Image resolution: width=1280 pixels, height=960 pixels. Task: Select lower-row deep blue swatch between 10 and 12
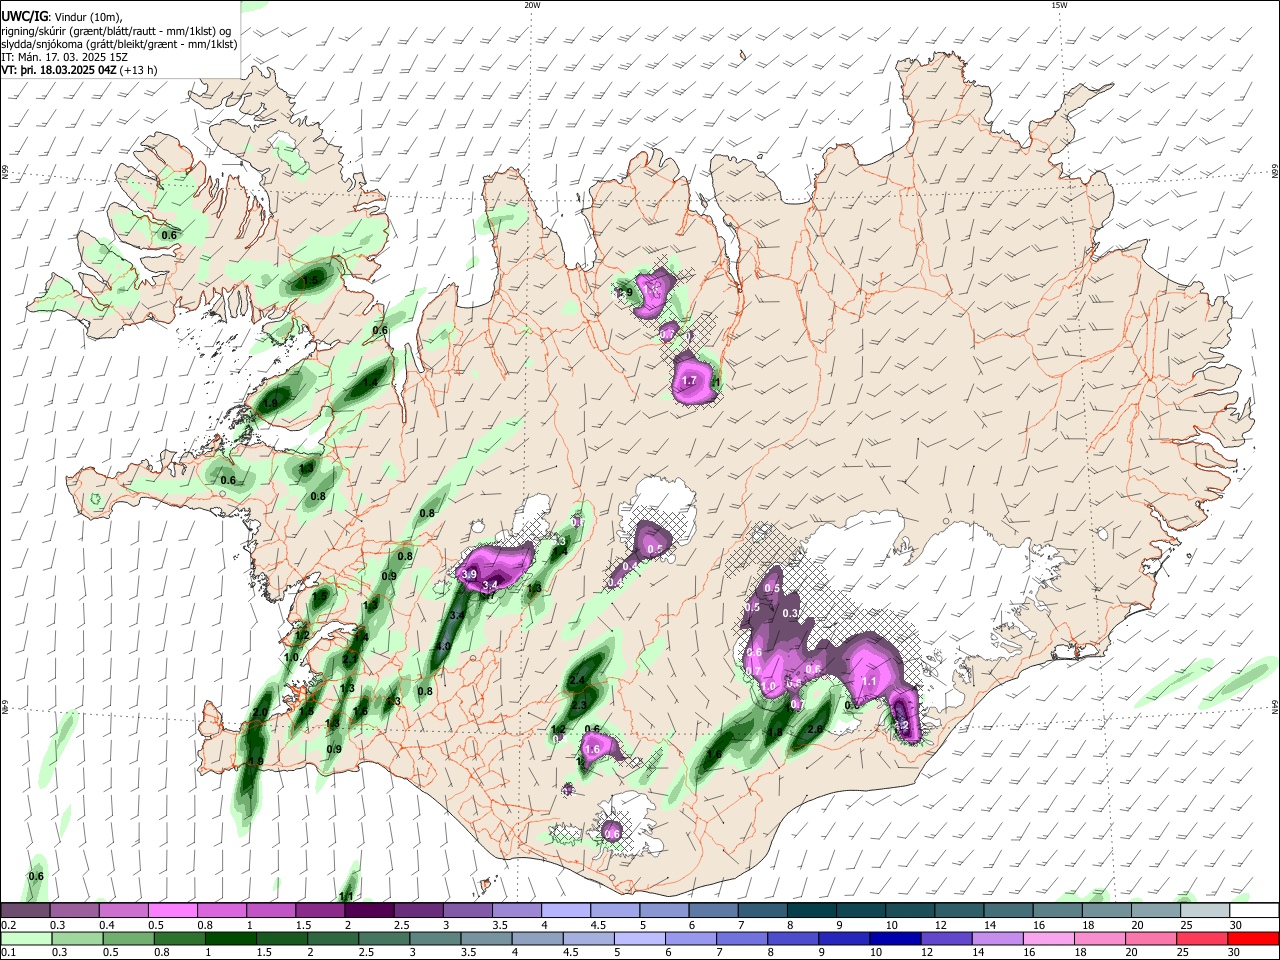[895, 938]
